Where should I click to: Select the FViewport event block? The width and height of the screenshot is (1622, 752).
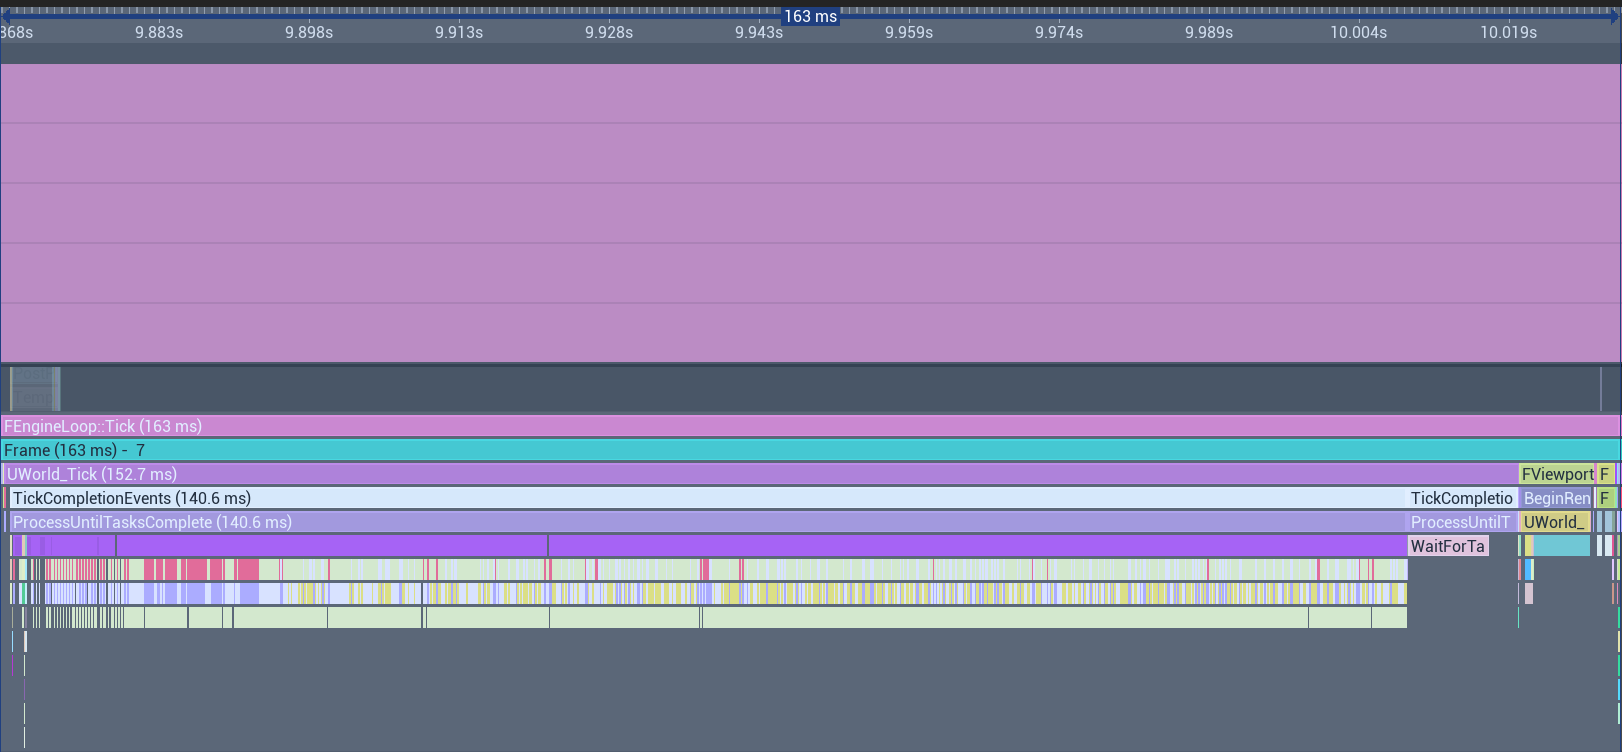(x=1556, y=474)
